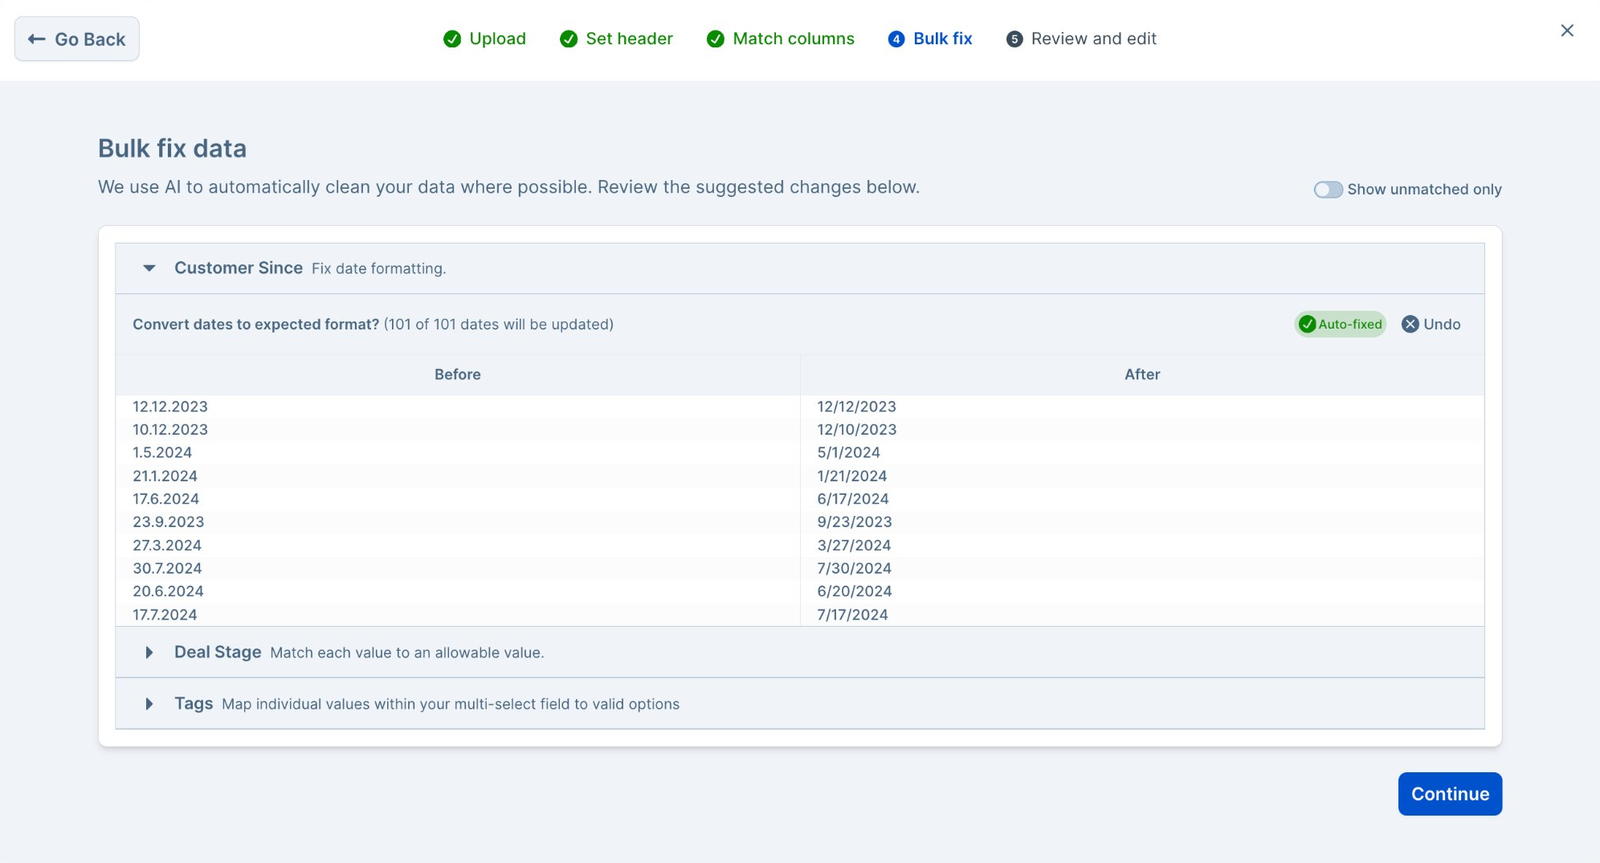Click the Convert dates to expected format prompt
Viewport: 1600px width, 863px height.
tap(256, 324)
